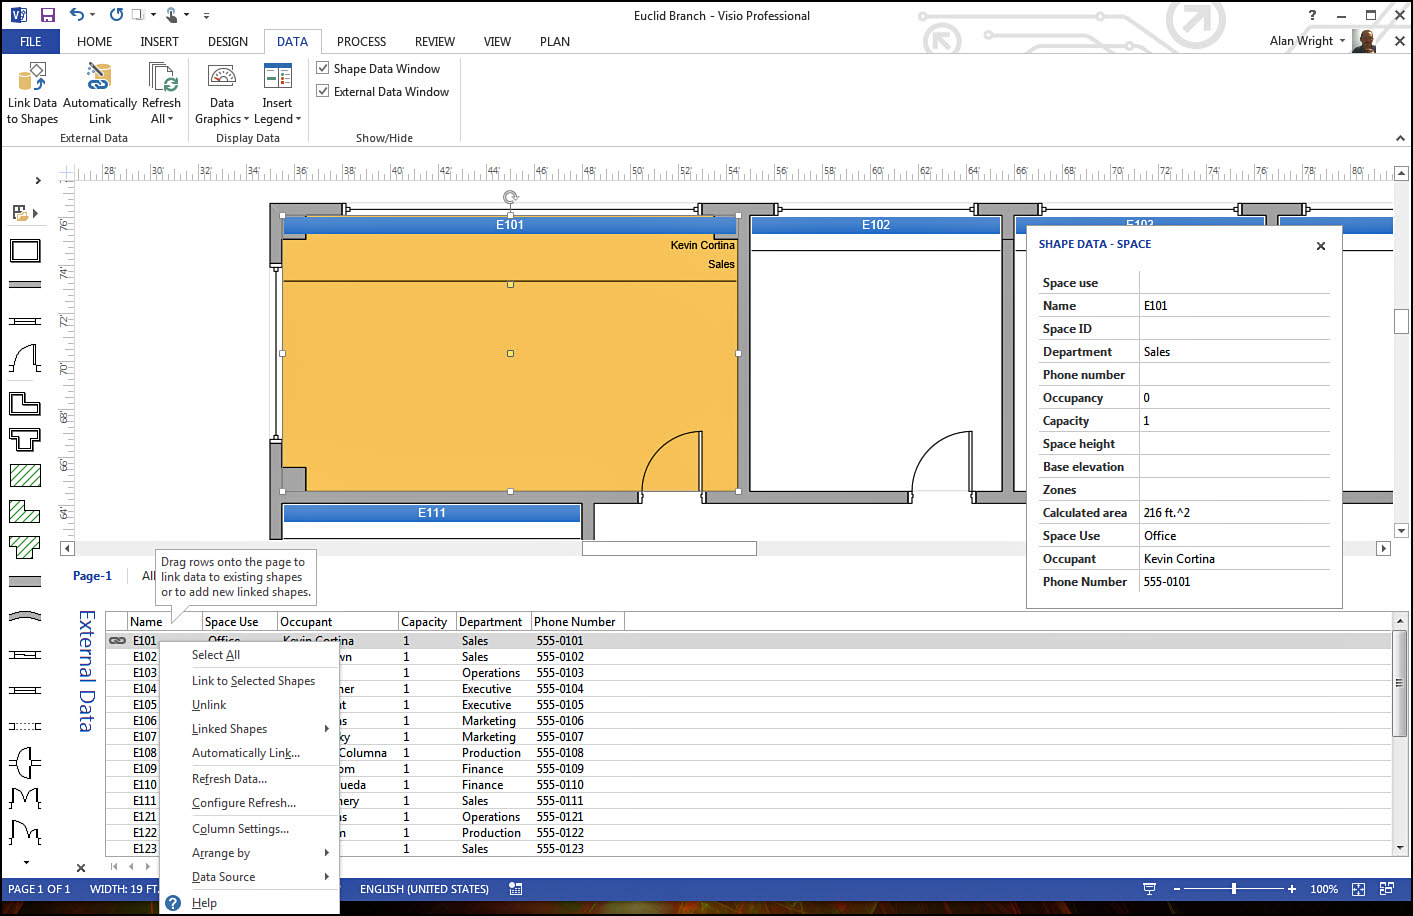Open Data Graphics gallery icon
The height and width of the screenshot is (916, 1413).
(x=222, y=77)
